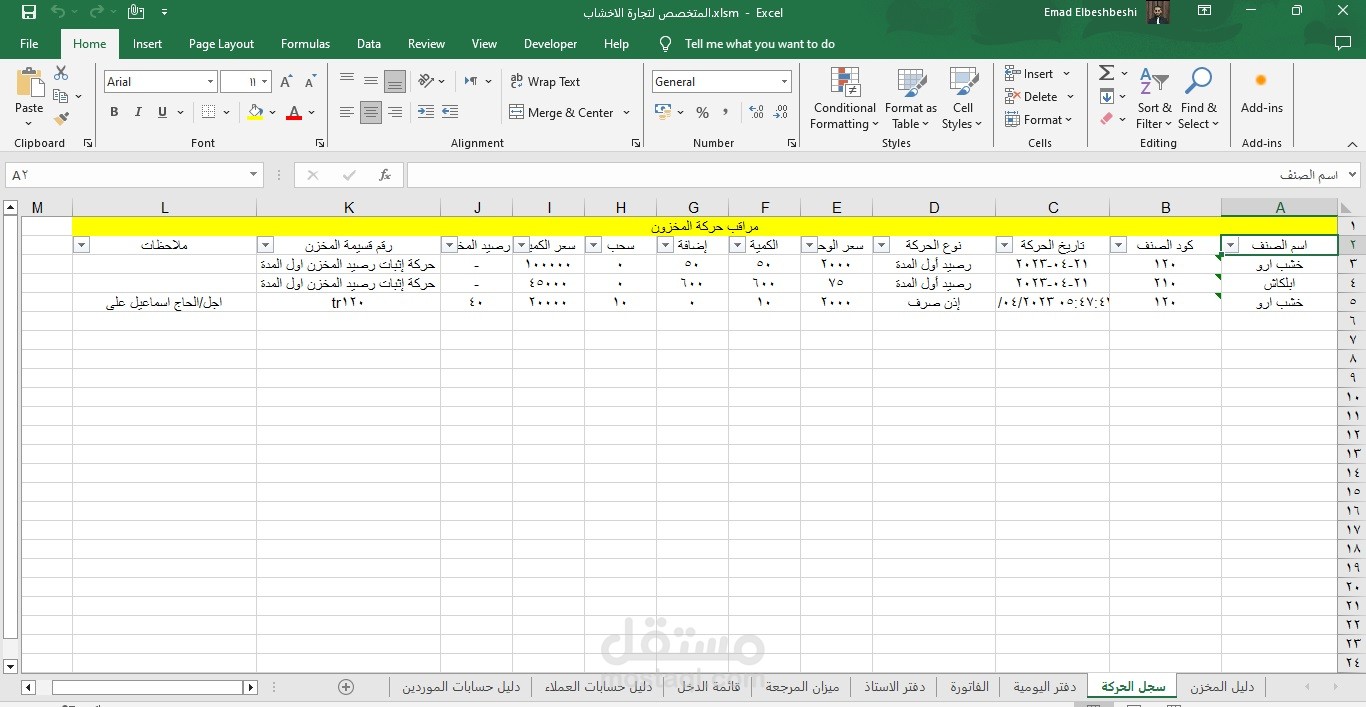Open filter dropdown for اسم الصنف column
Viewport: 1366px width, 707px height.
1231,245
